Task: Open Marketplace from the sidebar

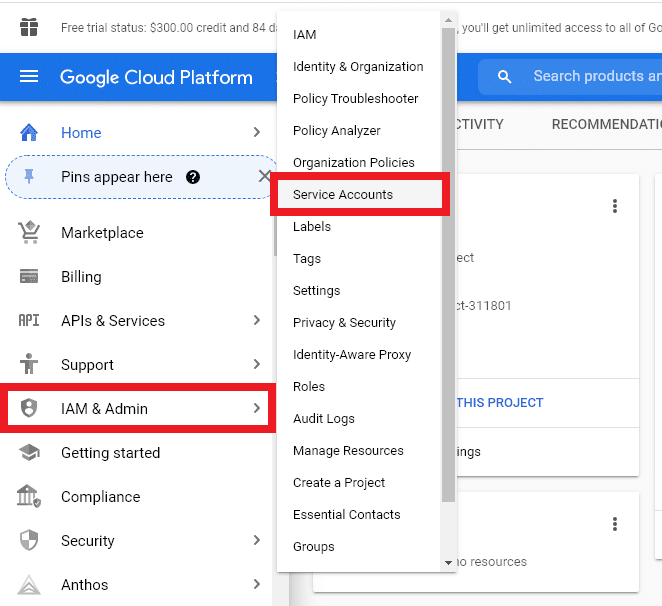Action: click(x=102, y=233)
